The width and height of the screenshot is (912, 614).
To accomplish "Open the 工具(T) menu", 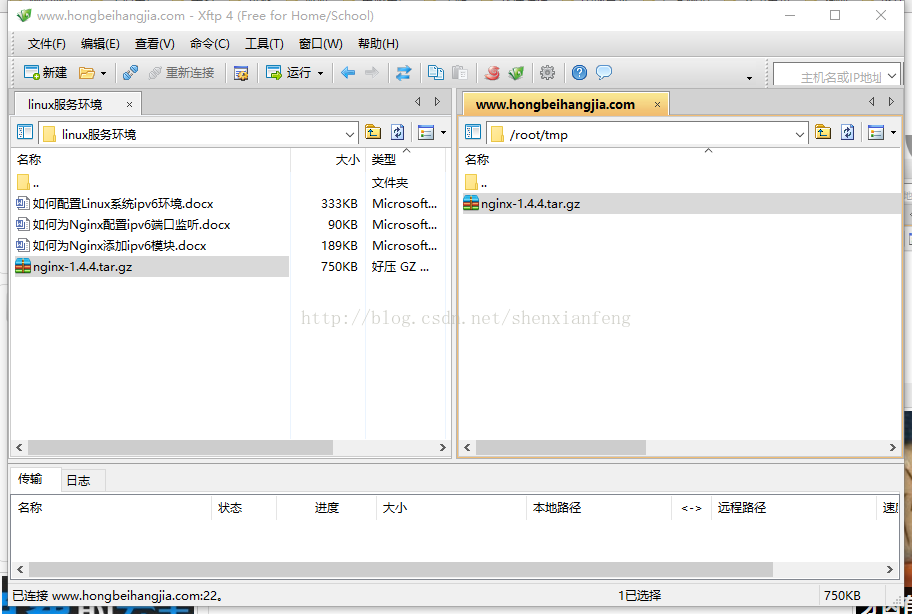I will pos(264,44).
